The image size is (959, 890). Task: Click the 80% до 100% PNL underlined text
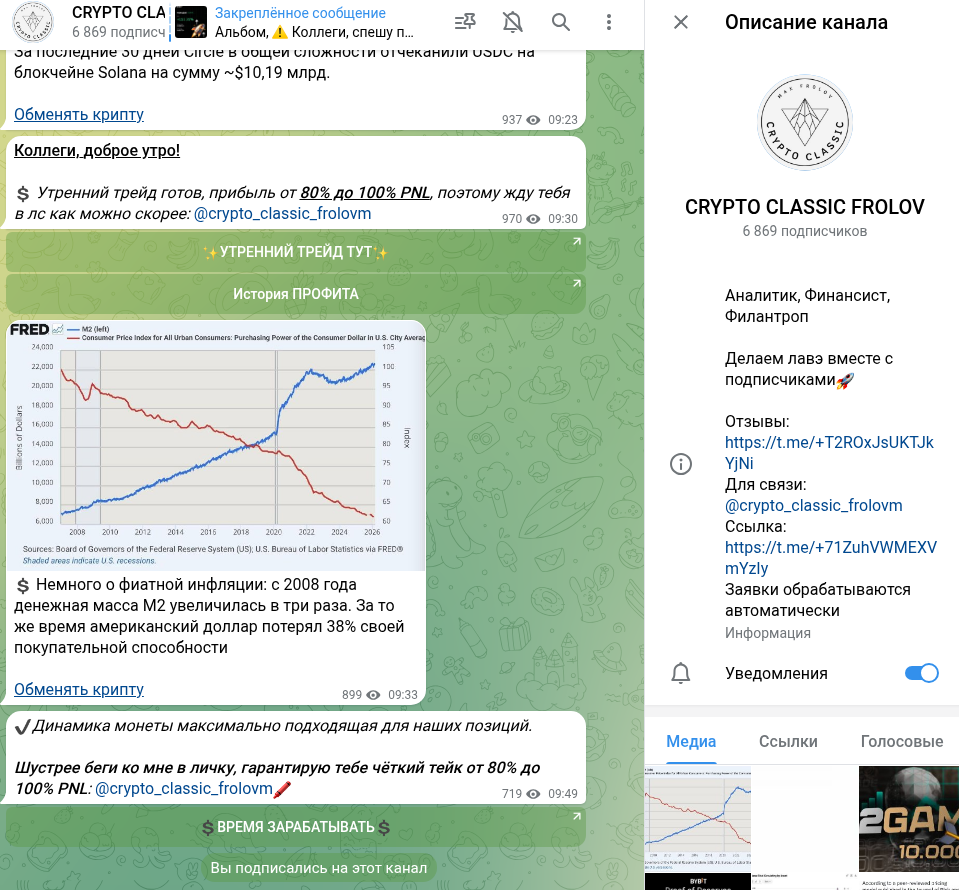[365, 193]
